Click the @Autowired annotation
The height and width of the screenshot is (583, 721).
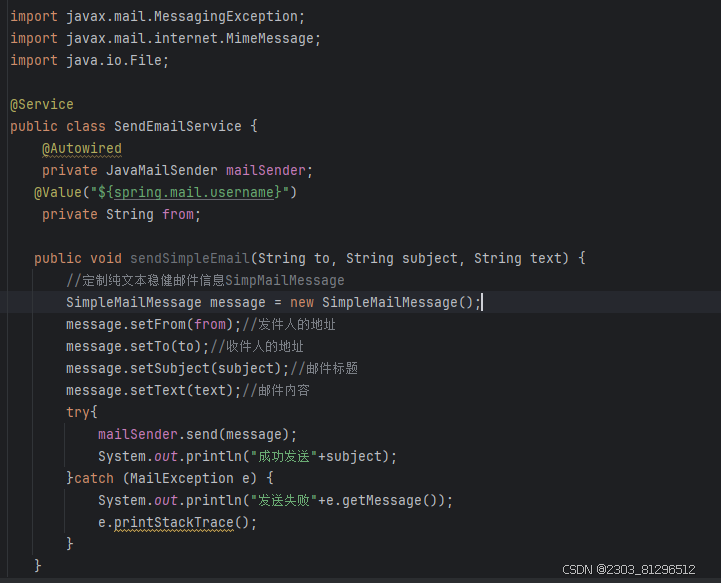pyautogui.click(x=81, y=149)
